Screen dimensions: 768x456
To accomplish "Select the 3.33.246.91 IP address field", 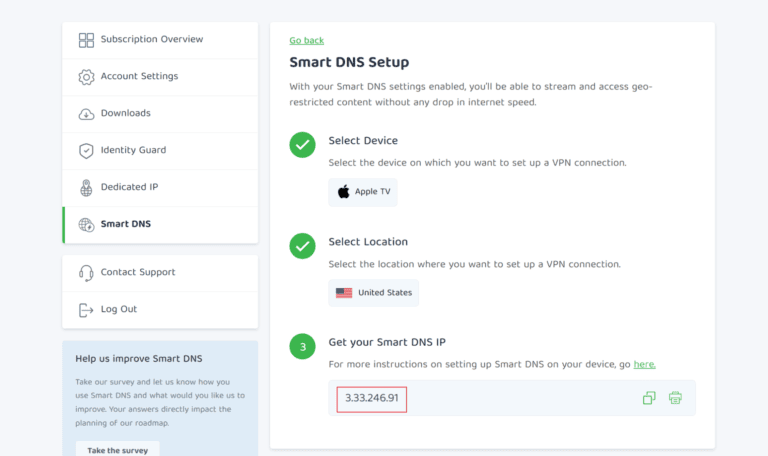I will pyautogui.click(x=372, y=398).
